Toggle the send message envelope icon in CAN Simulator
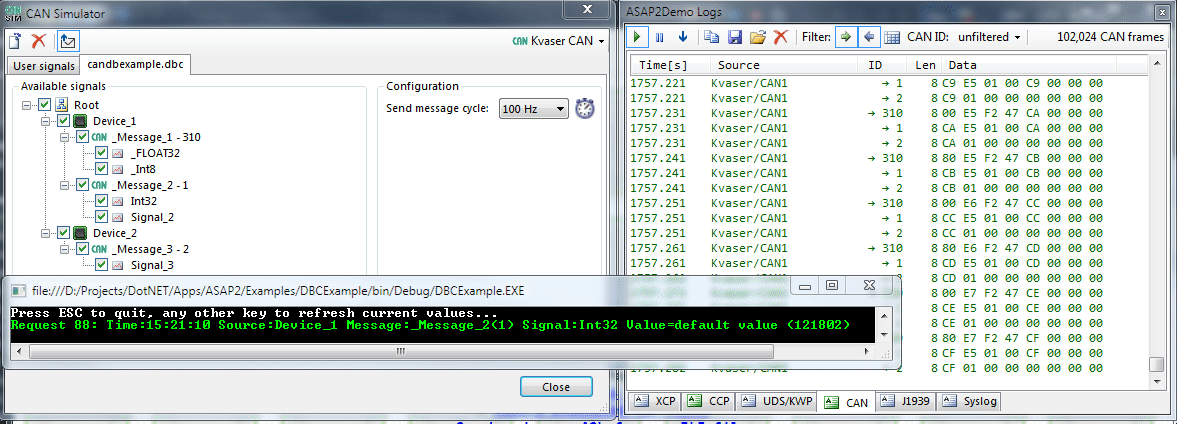This screenshot has height=424, width=1177. coord(69,41)
